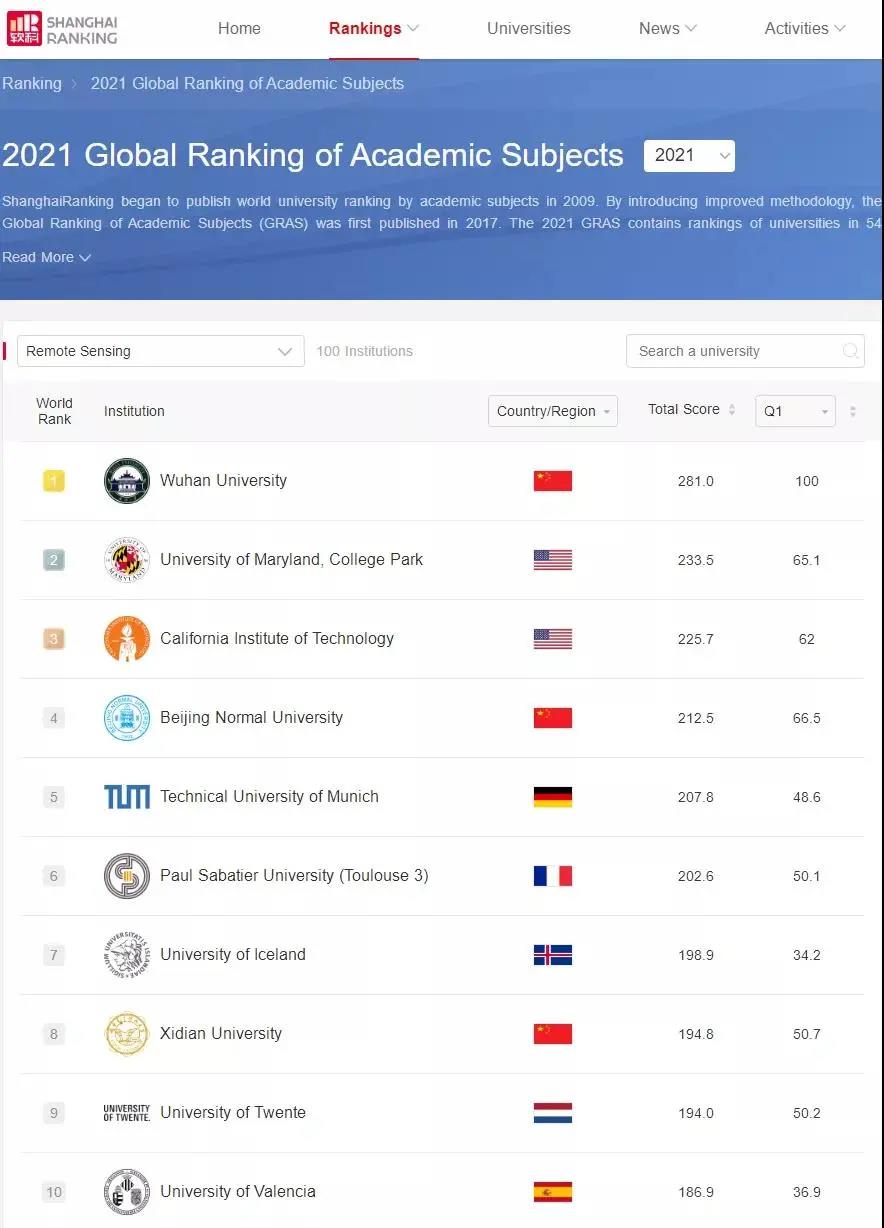The width and height of the screenshot is (884, 1228).
Task: Click China flag in Beijing Normal row
Action: click(x=553, y=718)
